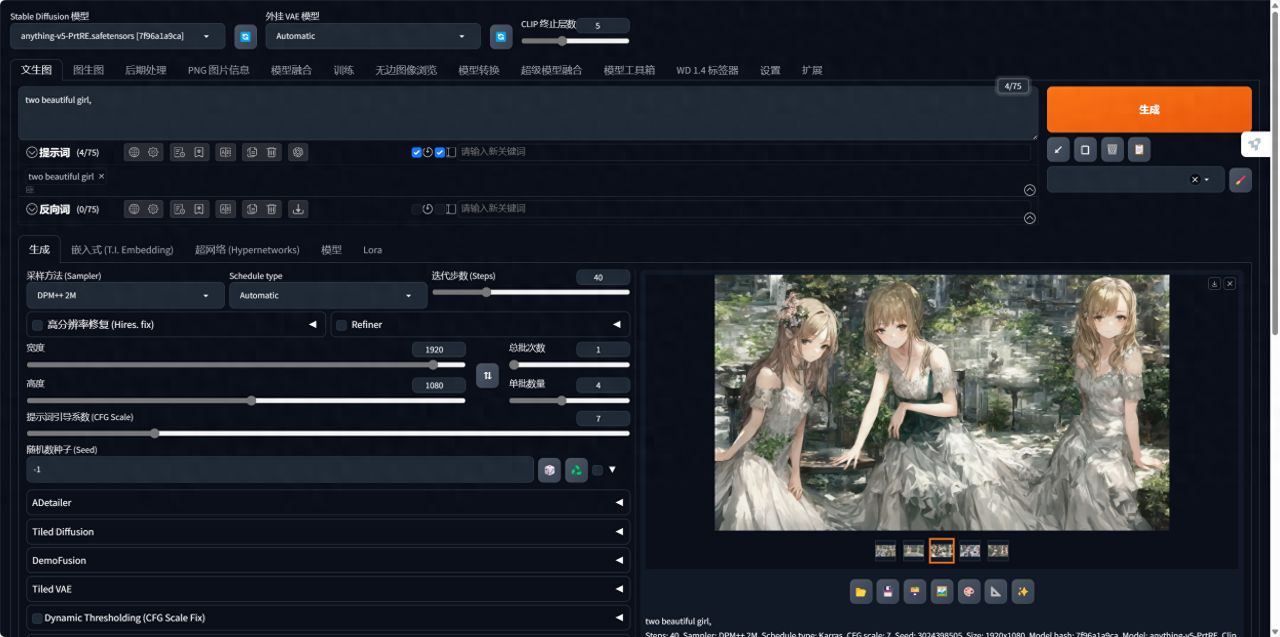Click the paintbrush edit styles icon
The height and width of the screenshot is (637, 1280).
point(1240,180)
